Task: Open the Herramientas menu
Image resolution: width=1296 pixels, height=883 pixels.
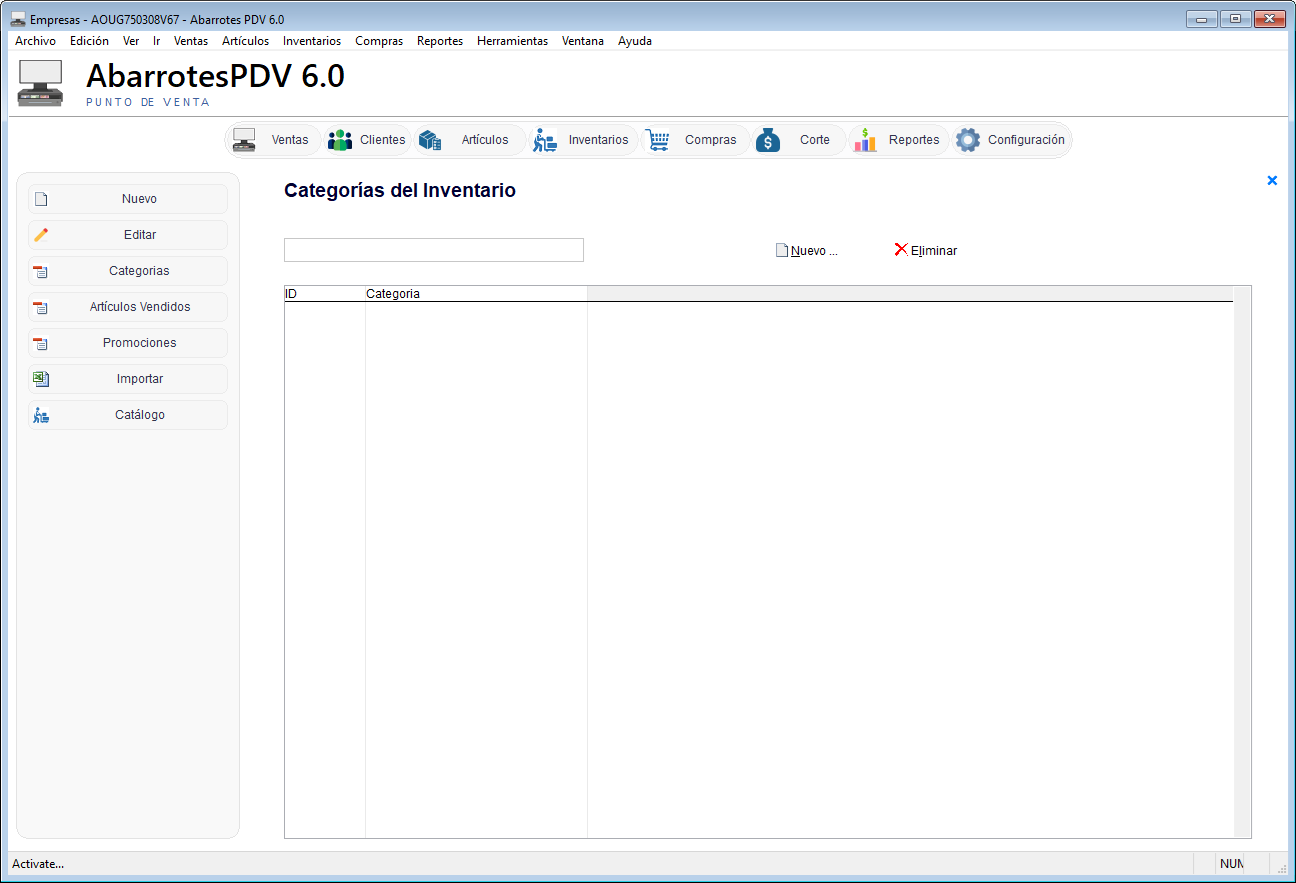Action: click(512, 41)
